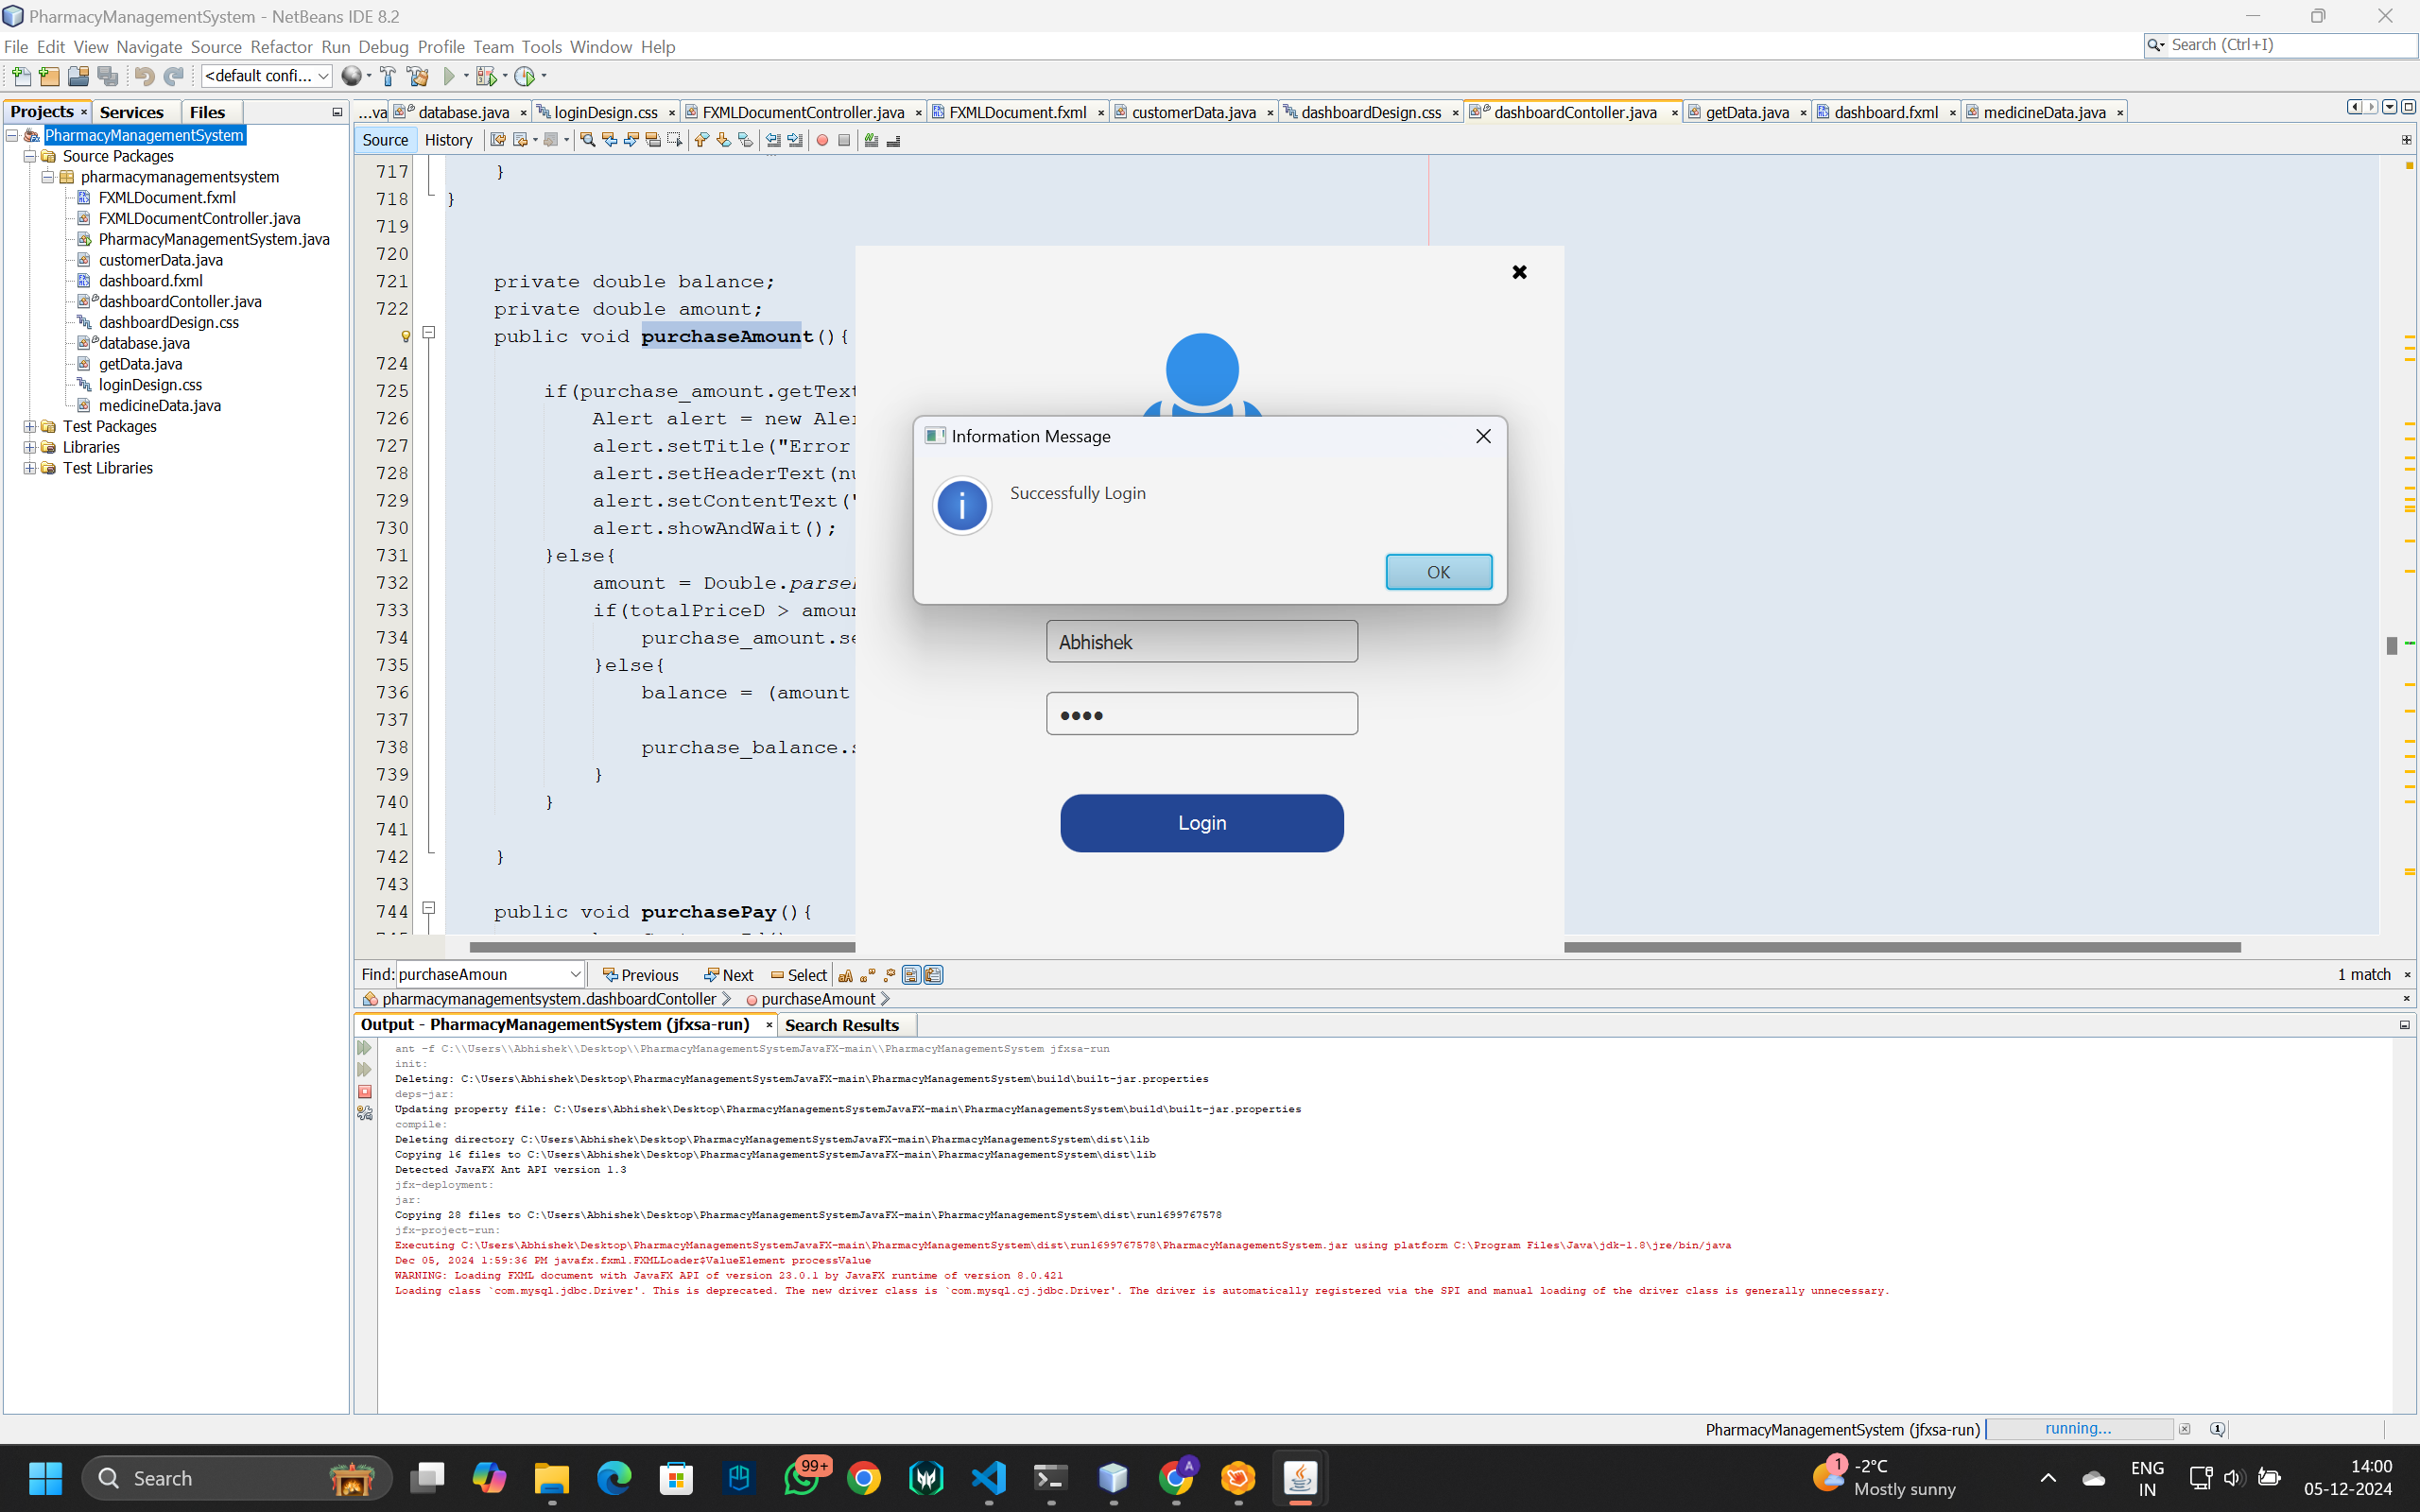2420x1512 pixels.
Task: Click the Redo toolbar icon
Action: [x=174, y=76]
